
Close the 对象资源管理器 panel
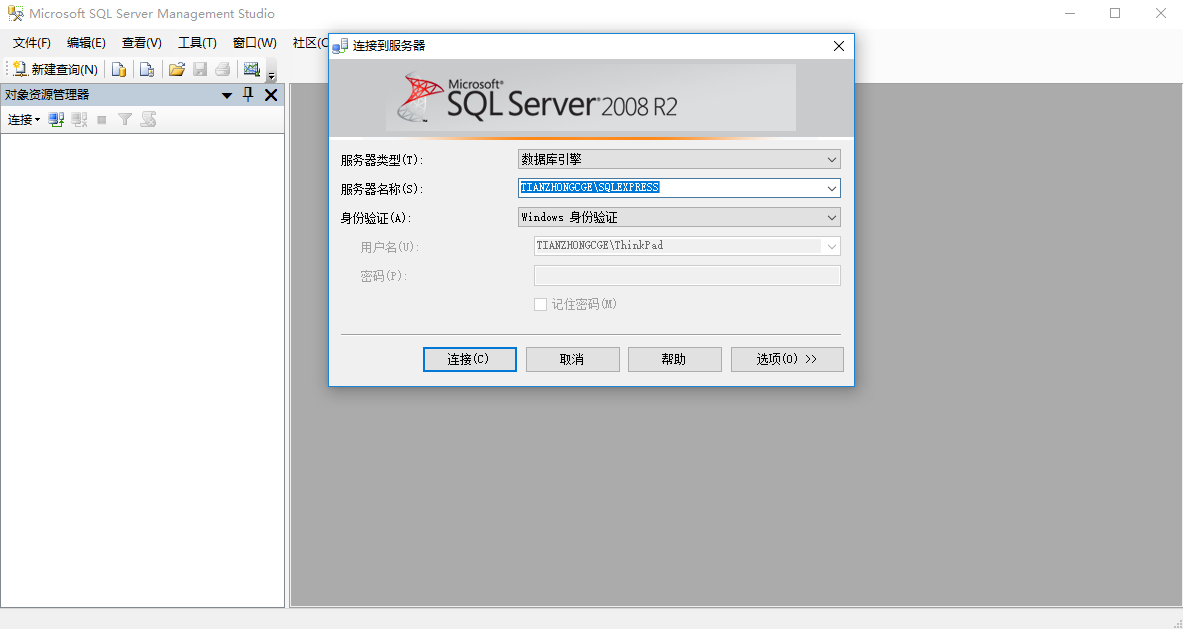[x=271, y=95]
